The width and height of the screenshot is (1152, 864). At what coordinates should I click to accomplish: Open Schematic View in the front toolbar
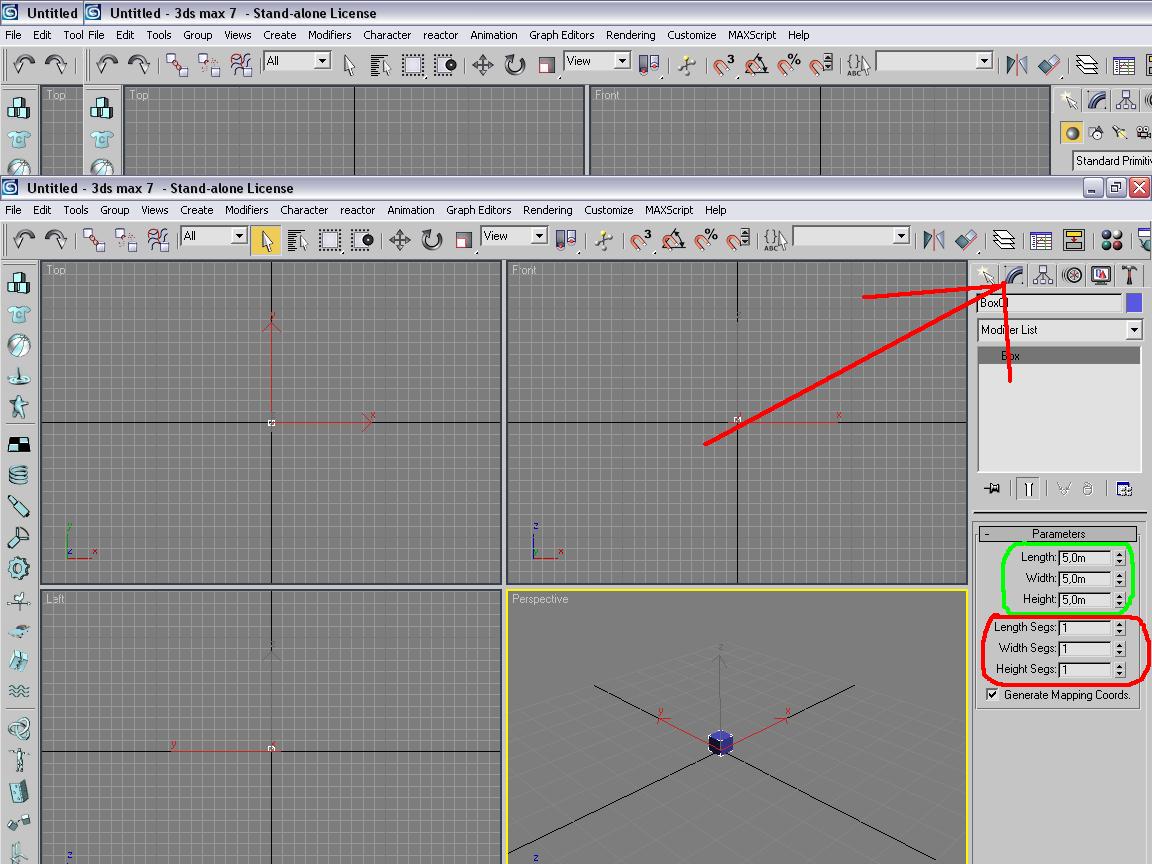pyautogui.click(x=1073, y=240)
